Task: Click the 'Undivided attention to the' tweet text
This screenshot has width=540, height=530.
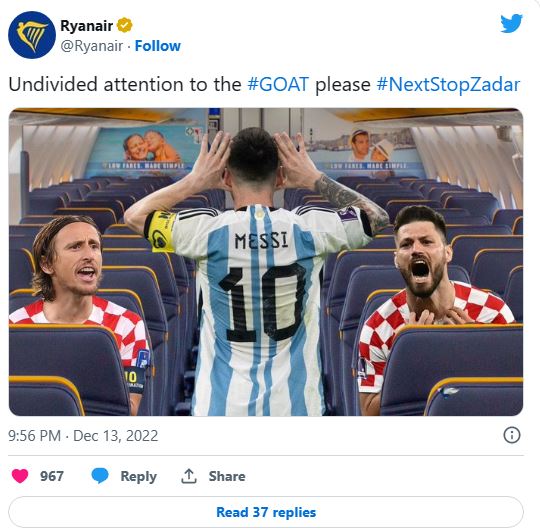Action: tap(125, 84)
